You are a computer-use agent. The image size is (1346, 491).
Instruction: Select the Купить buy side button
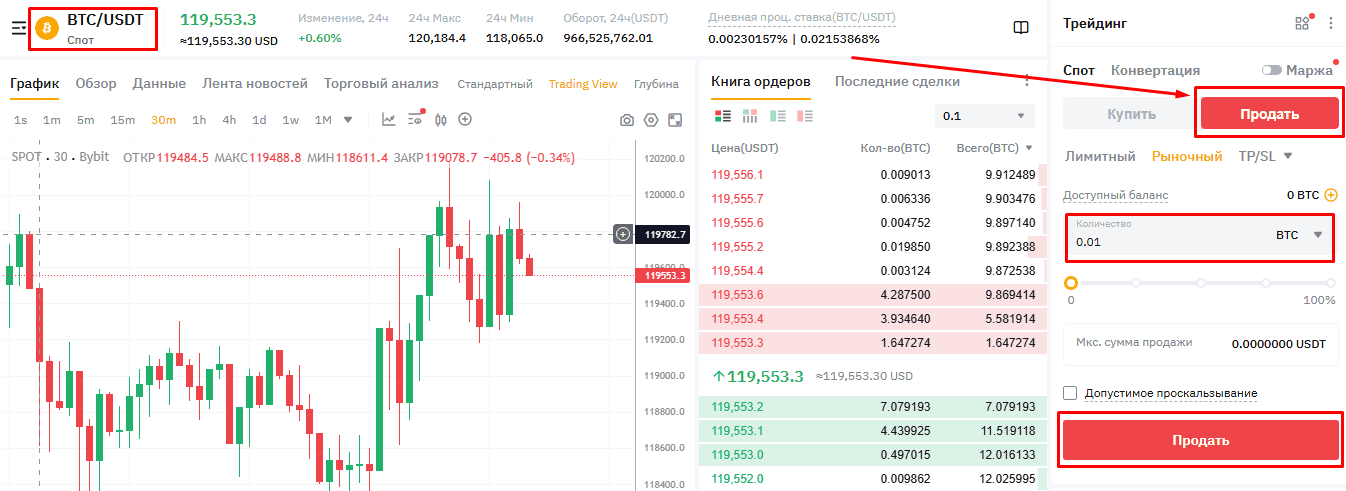click(x=1131, y=114)
